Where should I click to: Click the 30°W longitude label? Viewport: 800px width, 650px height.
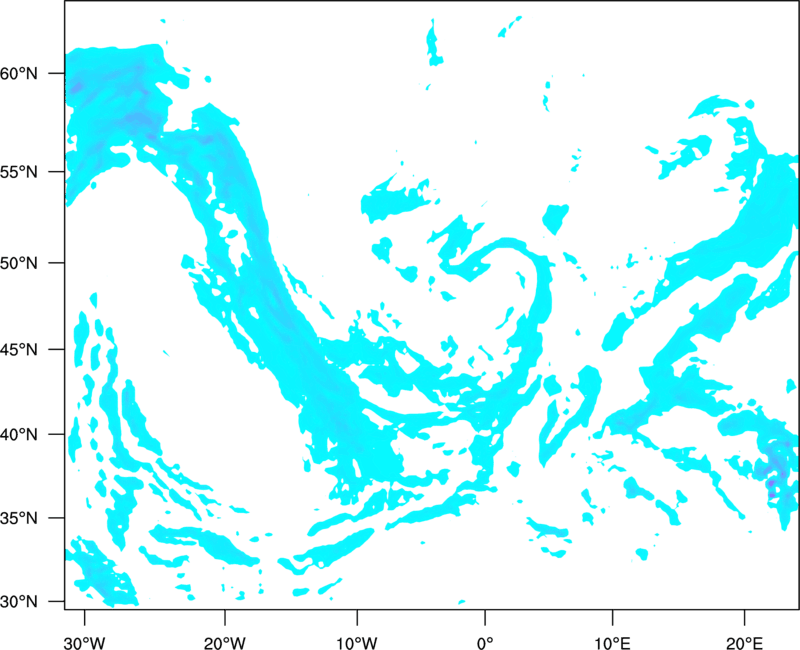point(84,643)
